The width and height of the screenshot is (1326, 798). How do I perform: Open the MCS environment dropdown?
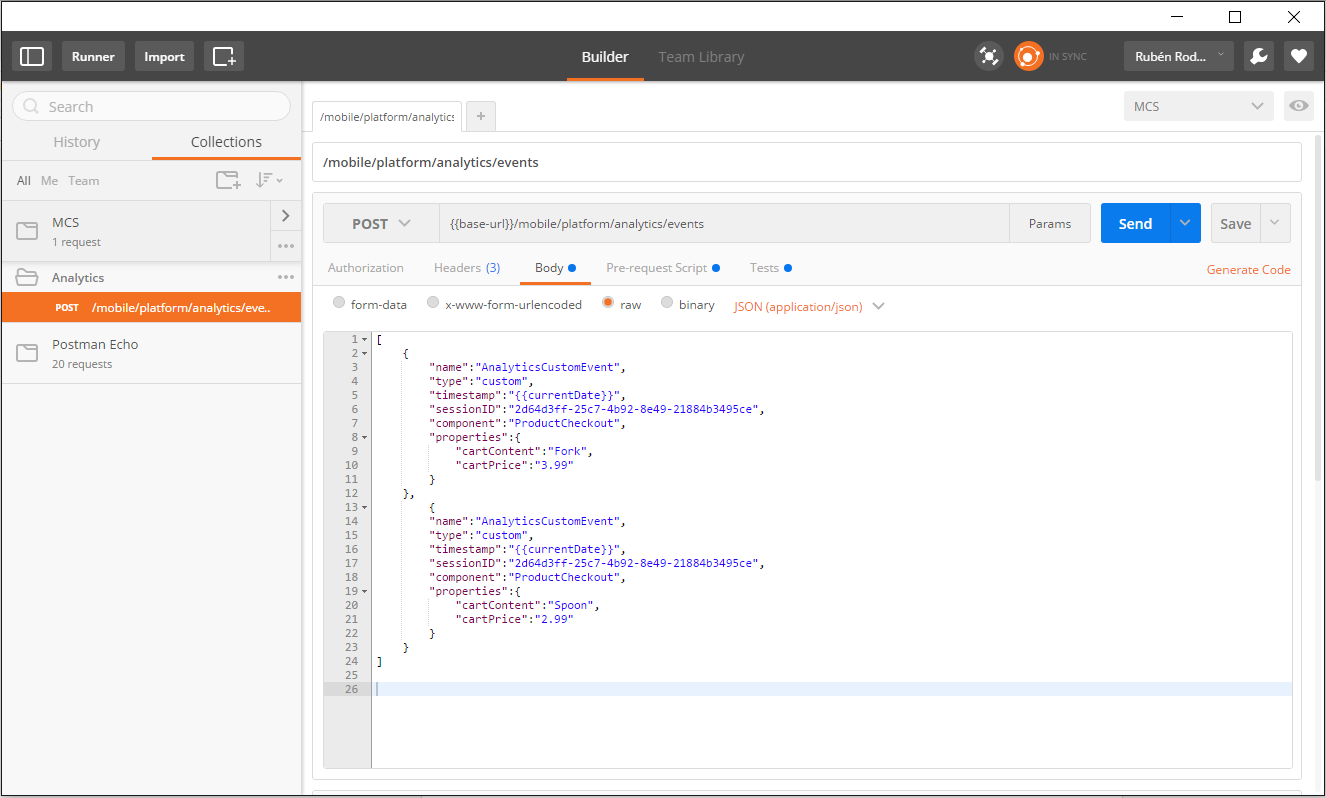(1199, 106)
